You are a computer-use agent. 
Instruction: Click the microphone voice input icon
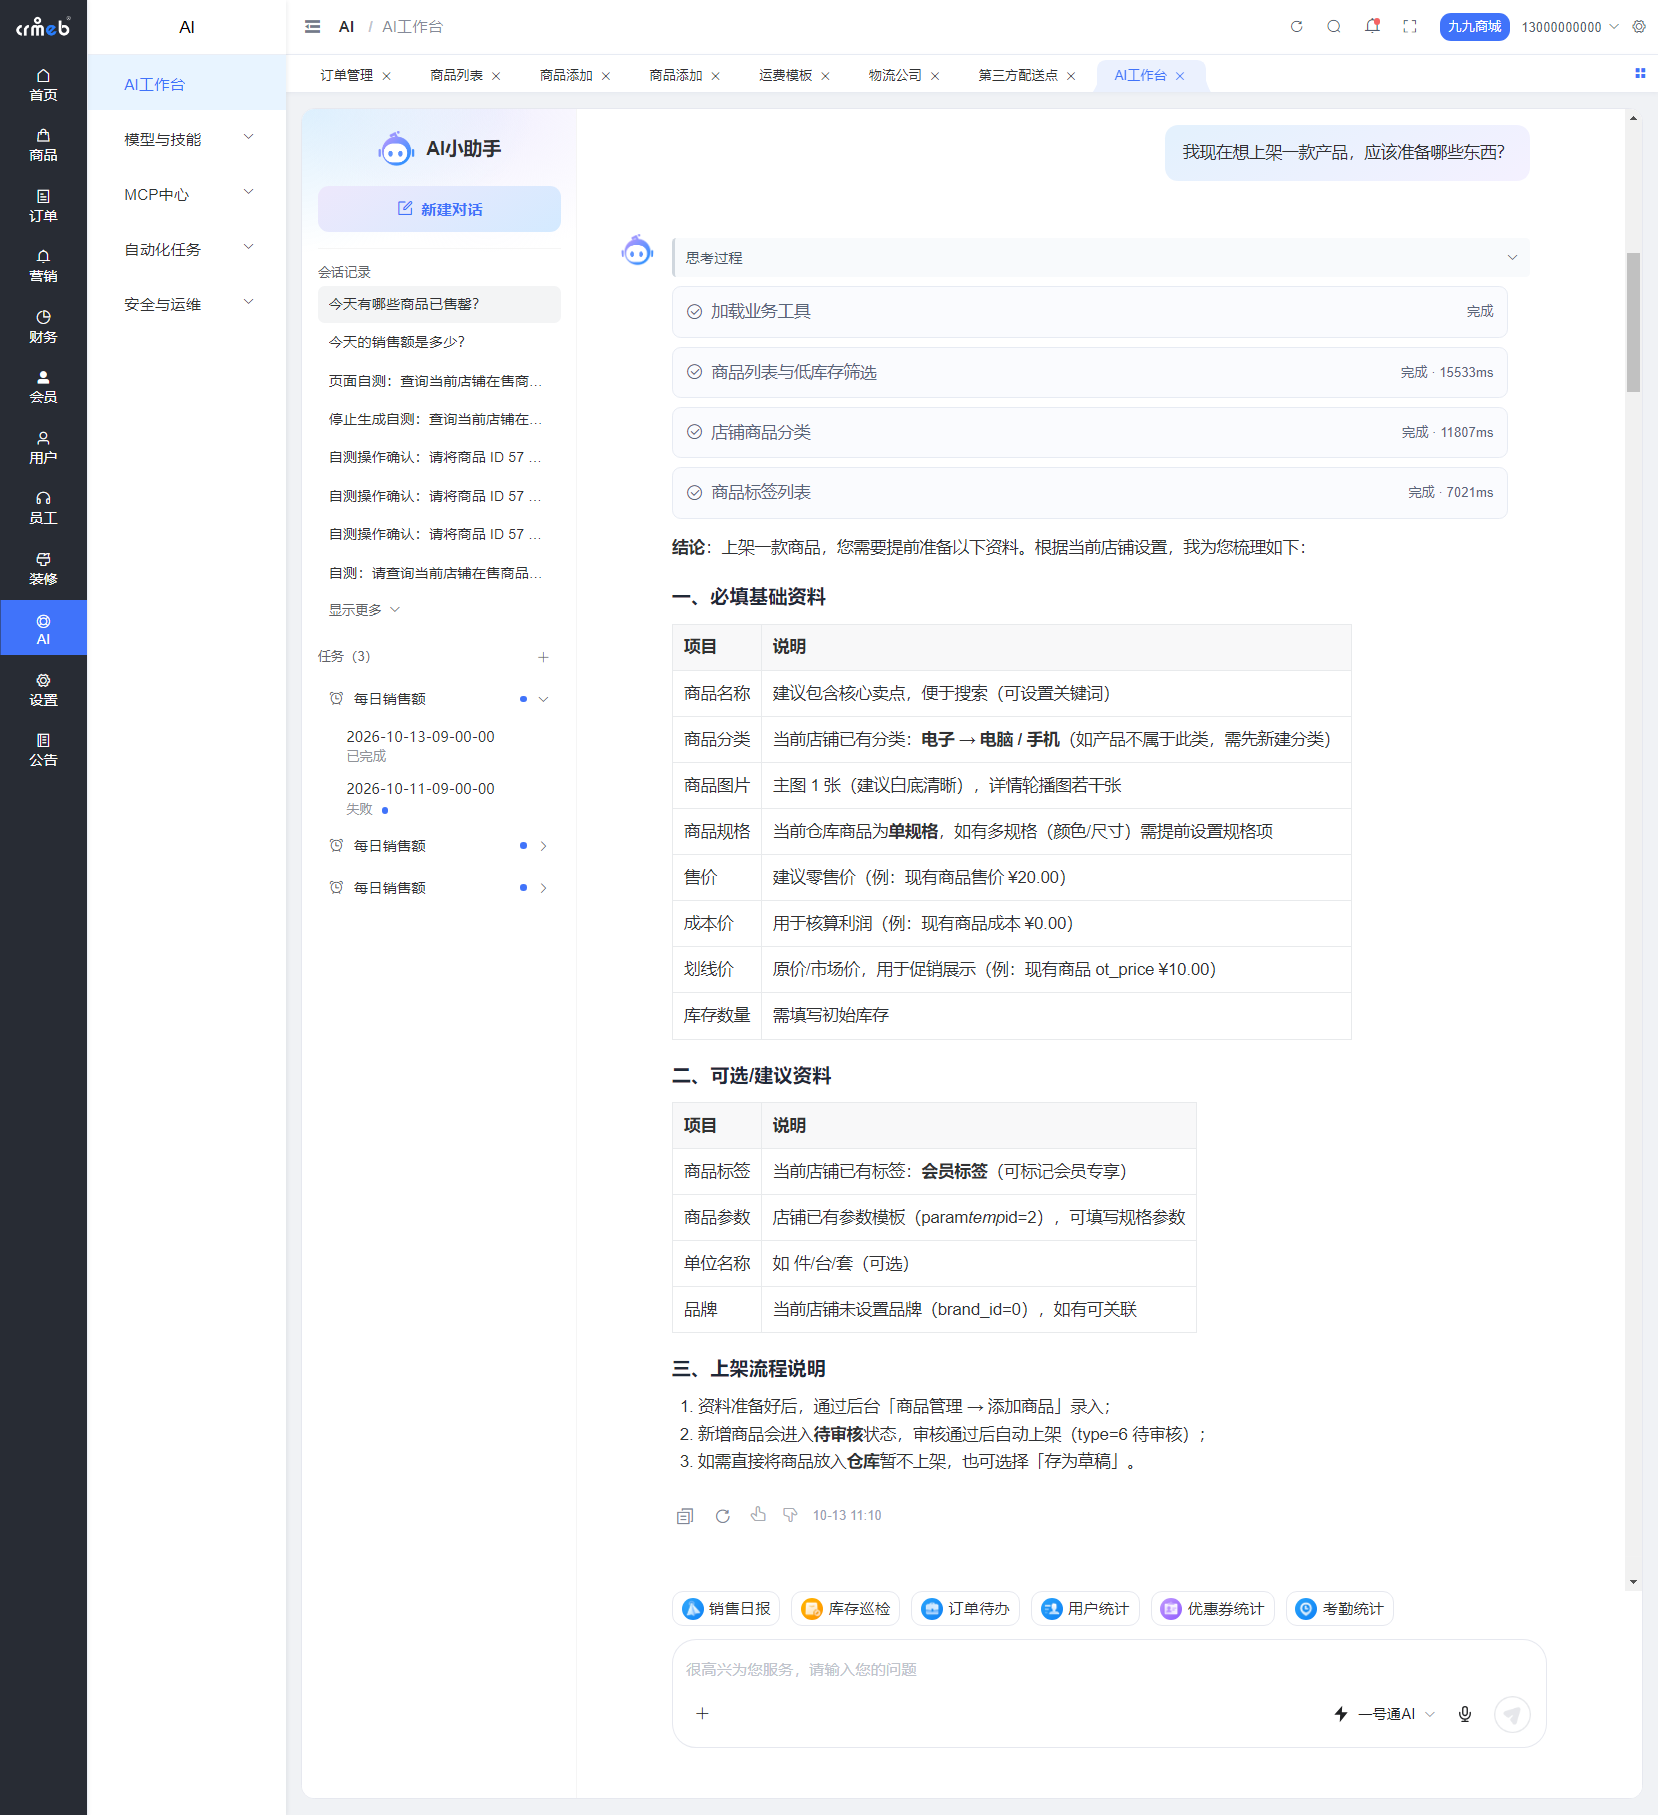tap(1465, 1714)
